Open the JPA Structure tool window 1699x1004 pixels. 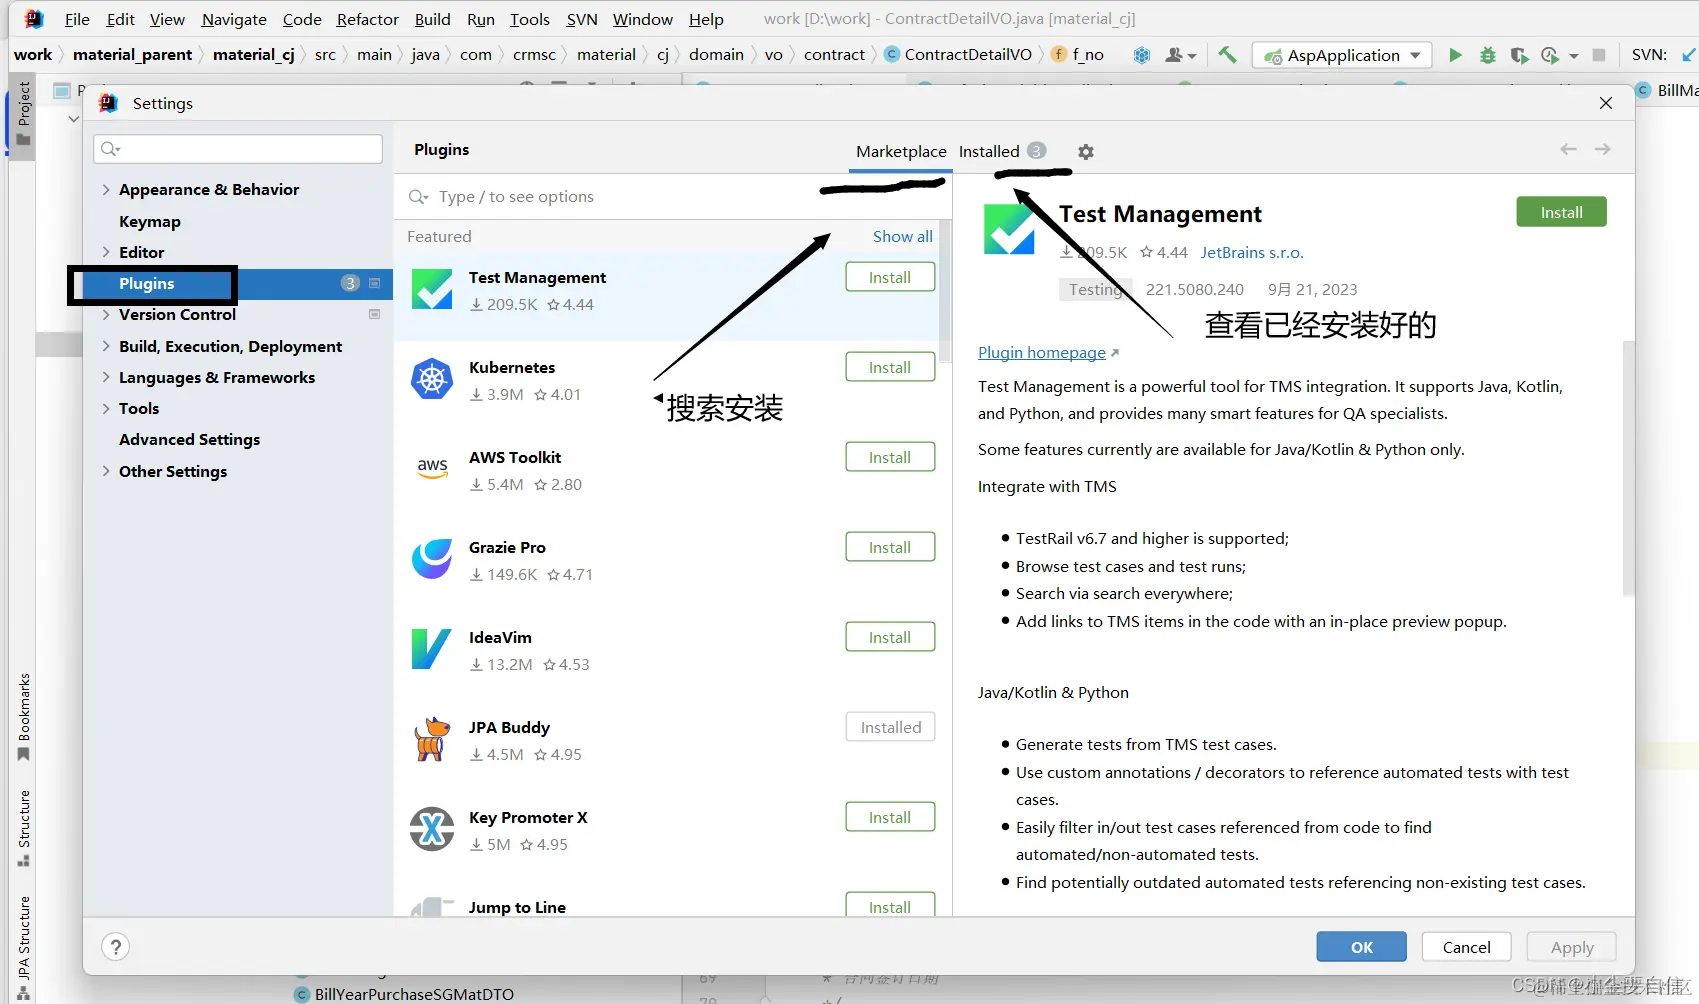coord(24,948)
